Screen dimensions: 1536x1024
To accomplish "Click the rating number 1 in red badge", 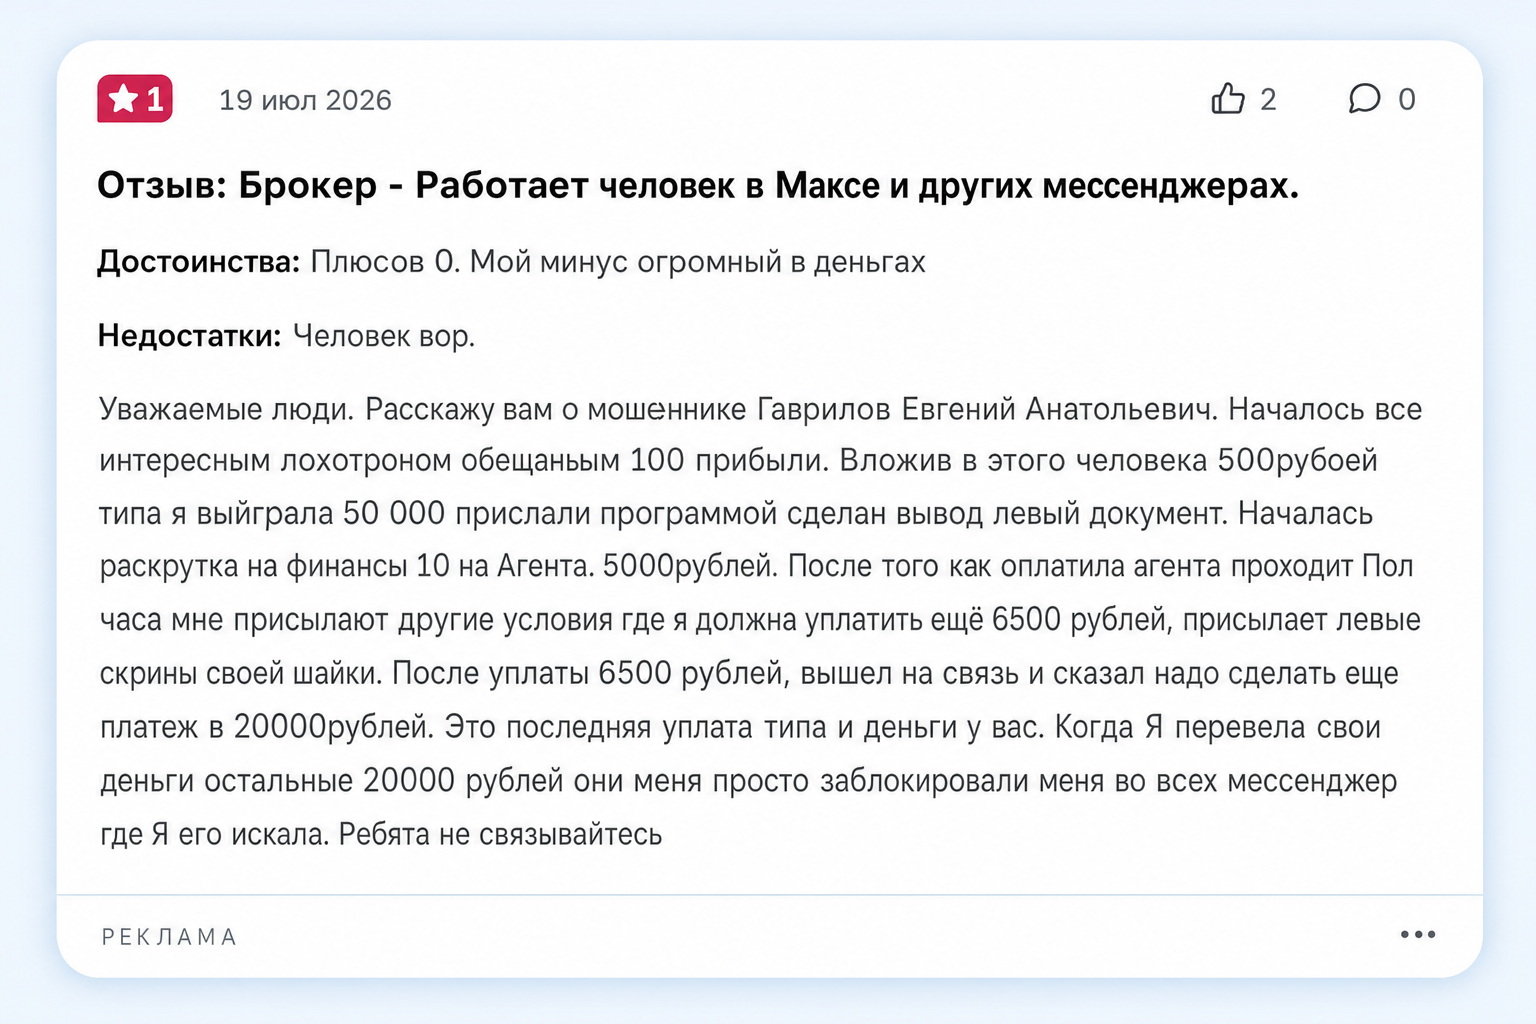I will (155, 99).
